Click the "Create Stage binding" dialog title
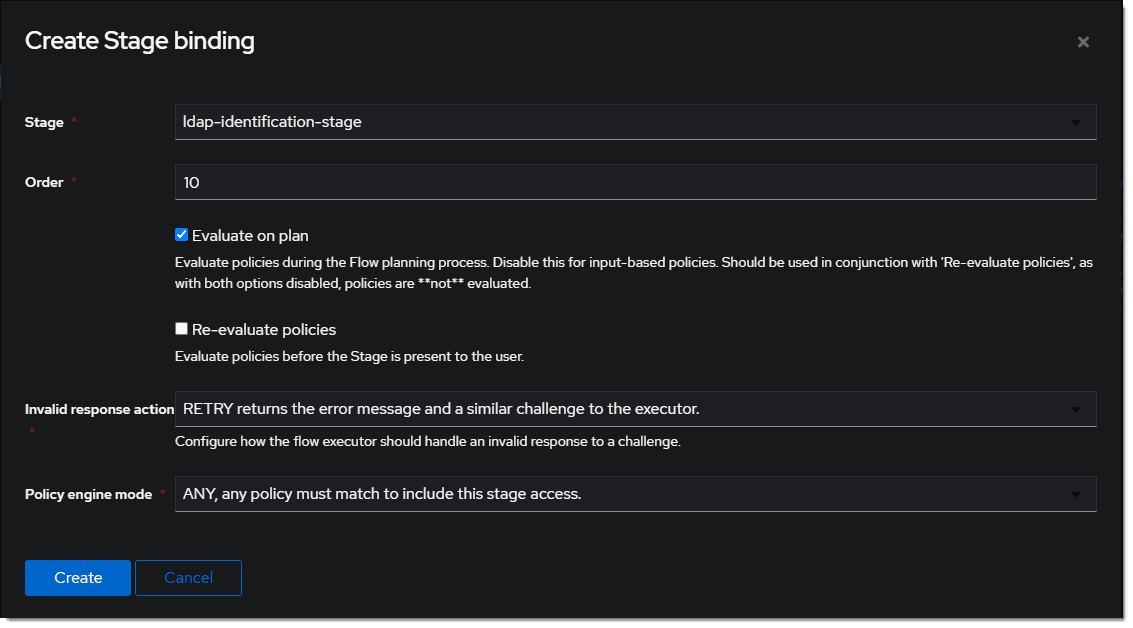The image size is (1133, 628). click(x=140, y=41)
